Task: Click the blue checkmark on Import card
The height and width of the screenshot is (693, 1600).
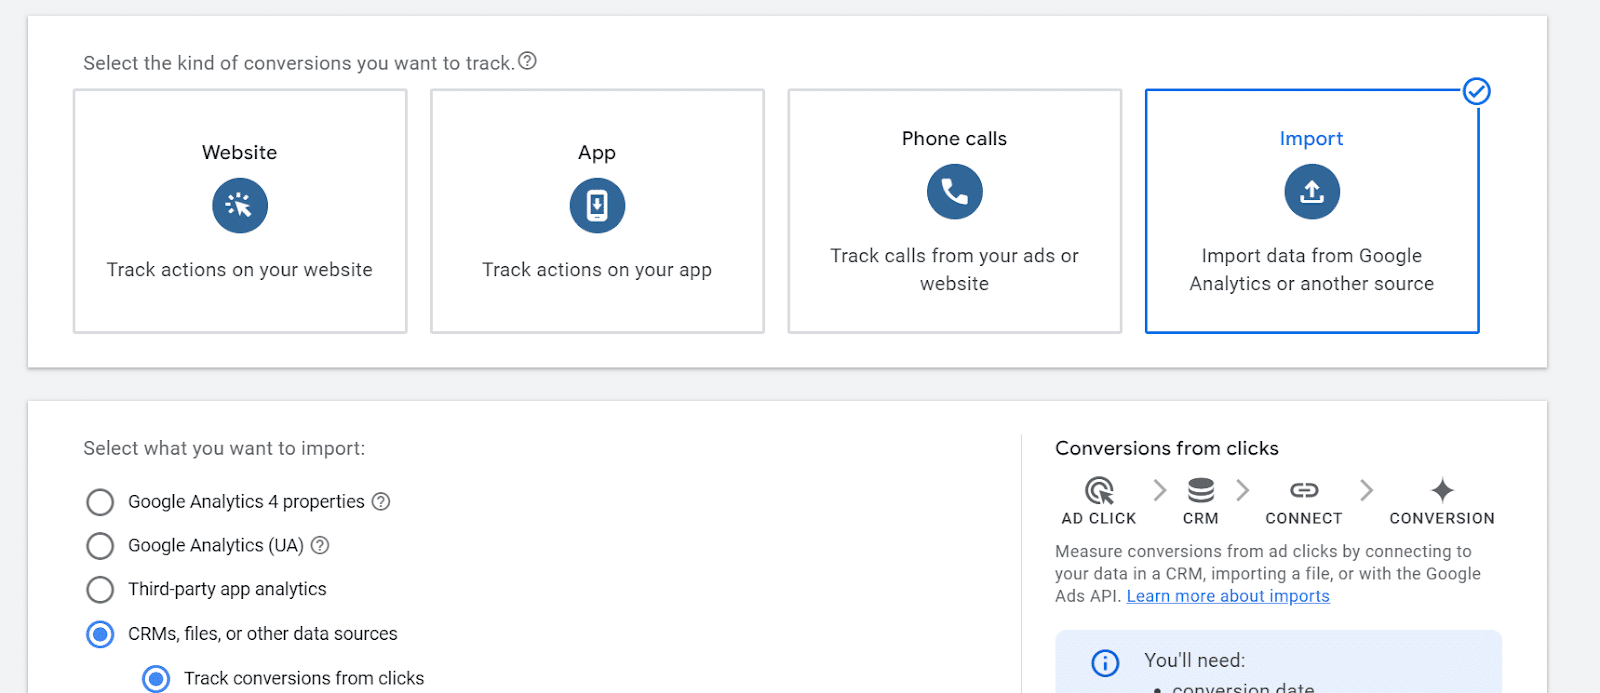Action: point(1477,92)
